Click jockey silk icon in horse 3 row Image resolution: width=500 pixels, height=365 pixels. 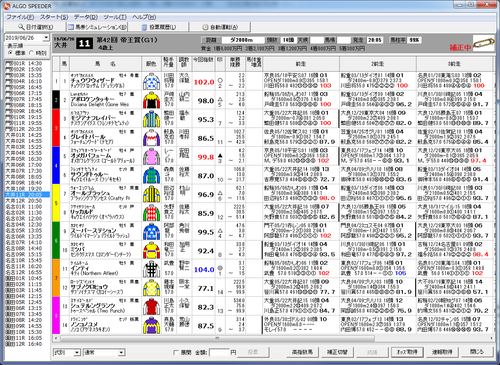click(151, 119)
